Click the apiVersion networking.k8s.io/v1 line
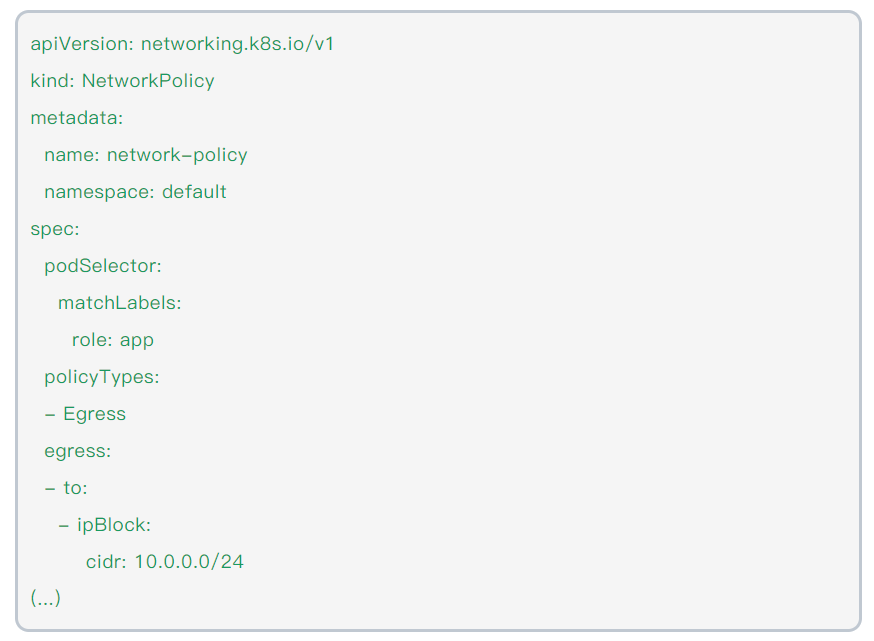 182,43
